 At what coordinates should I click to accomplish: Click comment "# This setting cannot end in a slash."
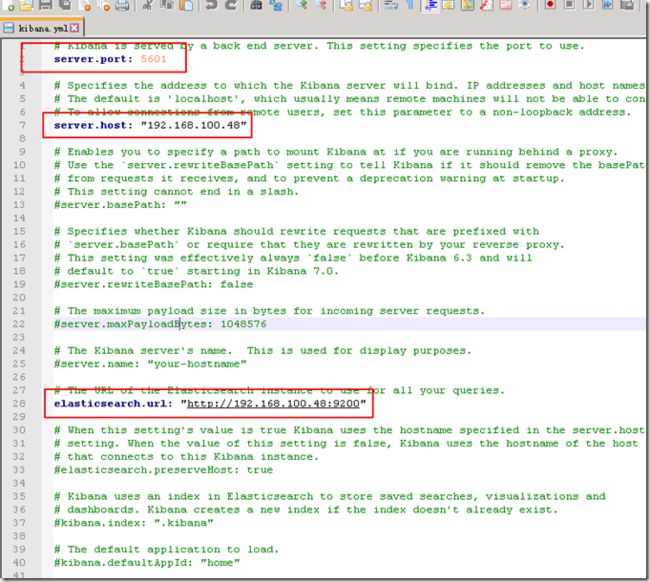pyautogui.click(x=177, y=192)
